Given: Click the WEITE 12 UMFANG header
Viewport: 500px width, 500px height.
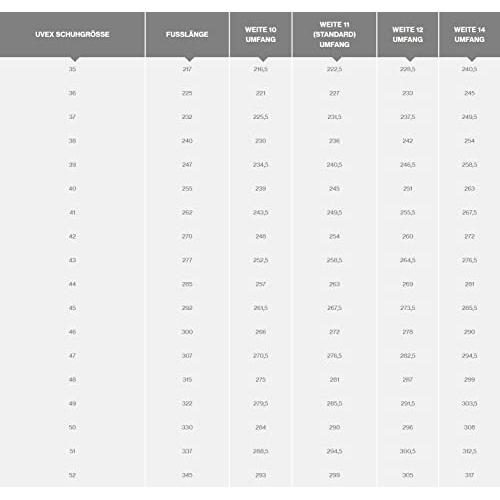Looking at the screenshot, I should pyautogui.click(x=408, y=34).
